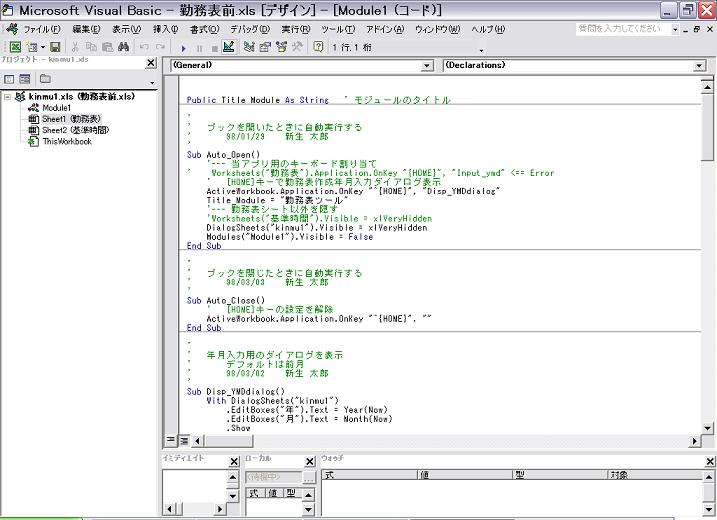Click the 対象 column header in Watch window
The width and height of the screenshot is (717, 520).
(654, 475)
